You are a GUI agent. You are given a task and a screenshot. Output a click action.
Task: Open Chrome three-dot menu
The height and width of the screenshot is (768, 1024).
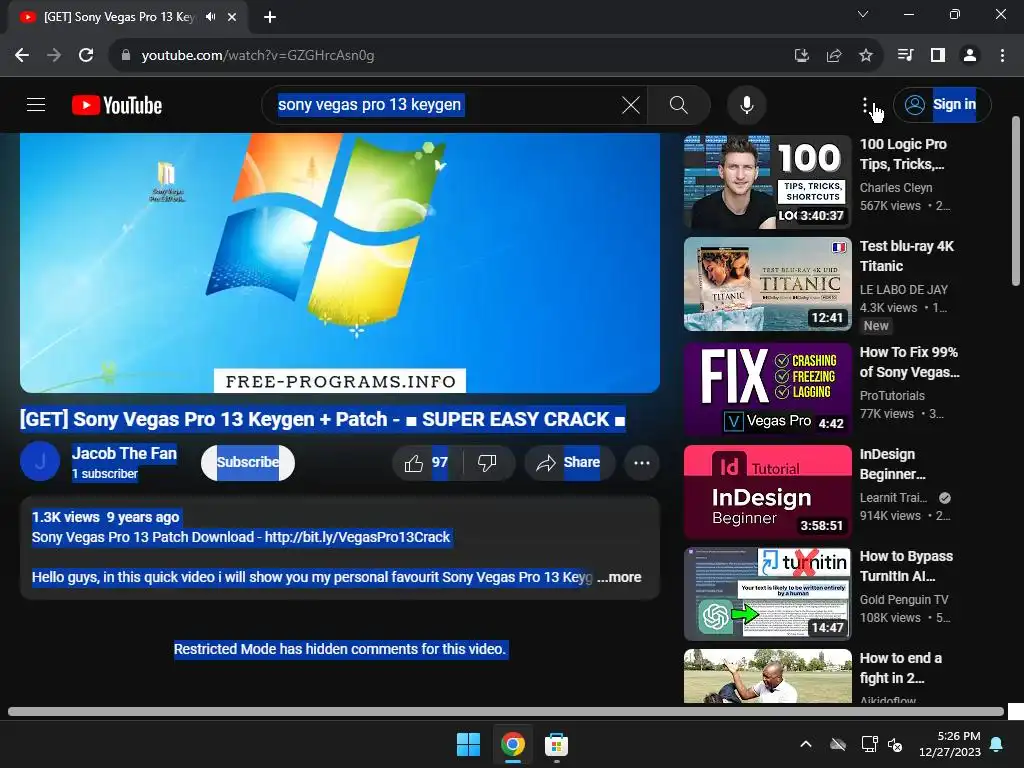(1002, 56)
